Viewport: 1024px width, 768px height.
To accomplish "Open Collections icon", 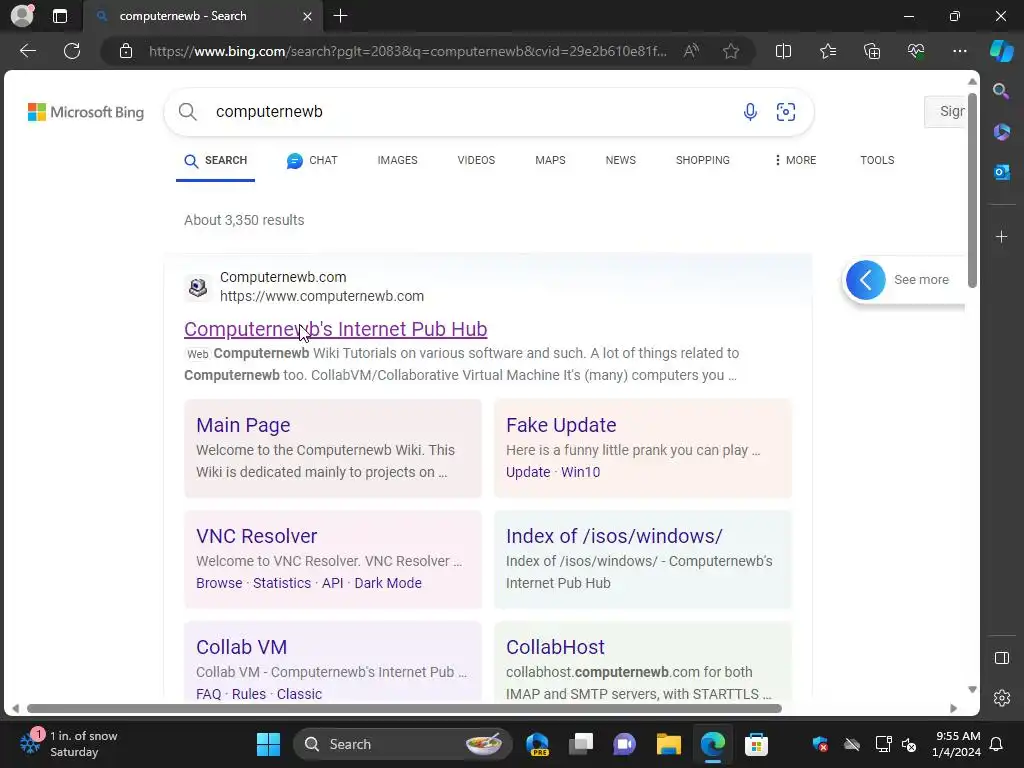I will point(872,51).
